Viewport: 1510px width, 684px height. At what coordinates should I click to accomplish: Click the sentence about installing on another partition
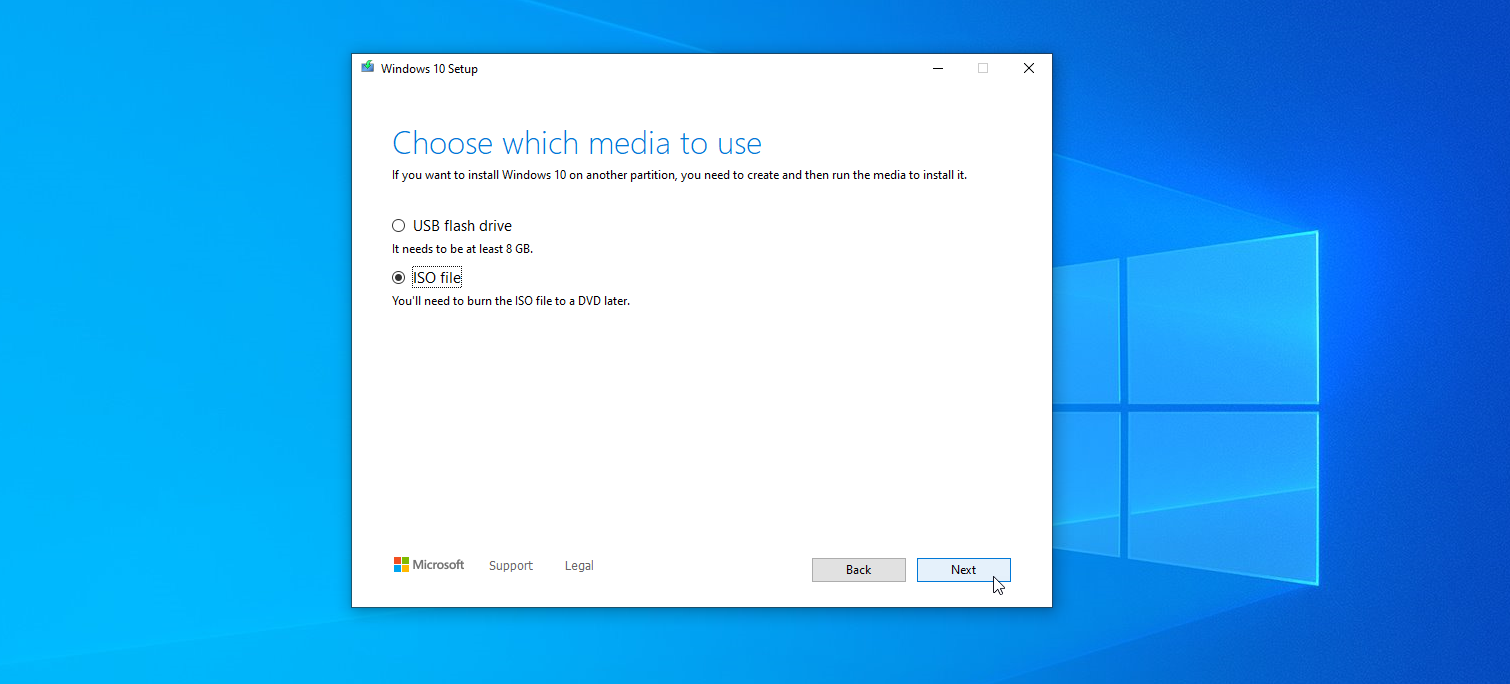tap(679, 175)
